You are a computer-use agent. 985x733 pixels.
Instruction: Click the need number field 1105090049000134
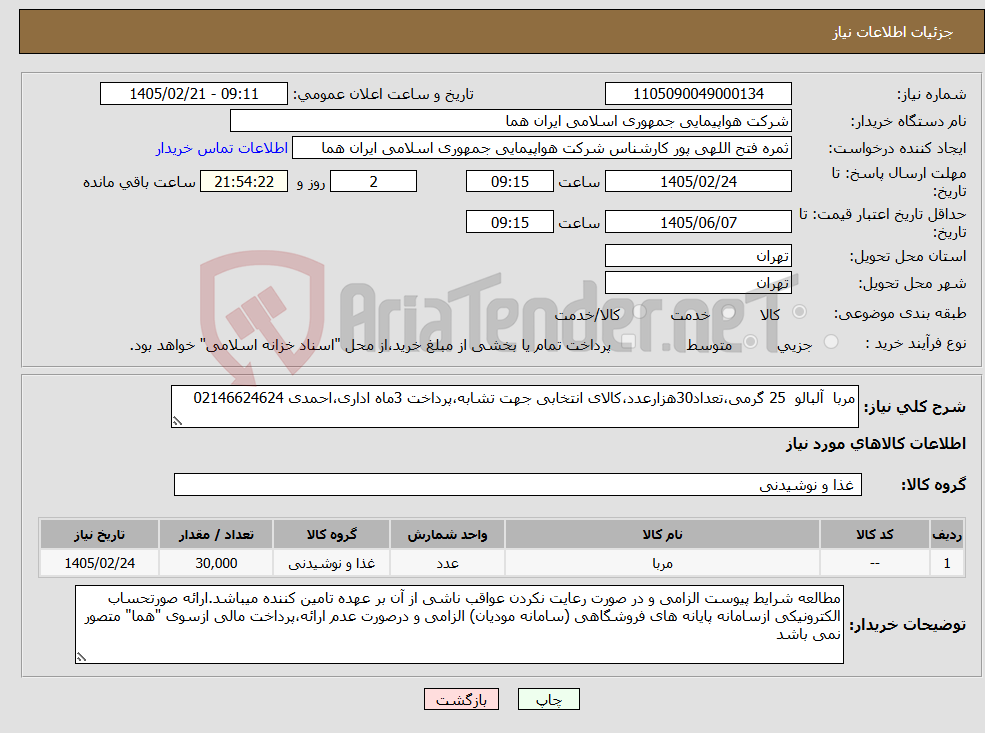point(698,94)
